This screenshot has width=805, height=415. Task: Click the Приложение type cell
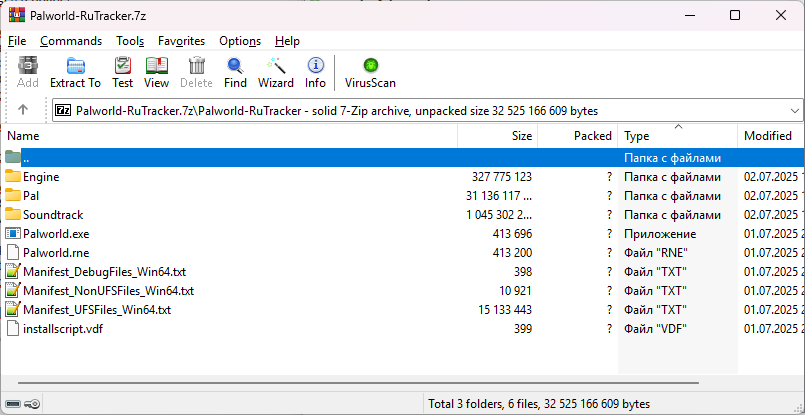(660, 234)
